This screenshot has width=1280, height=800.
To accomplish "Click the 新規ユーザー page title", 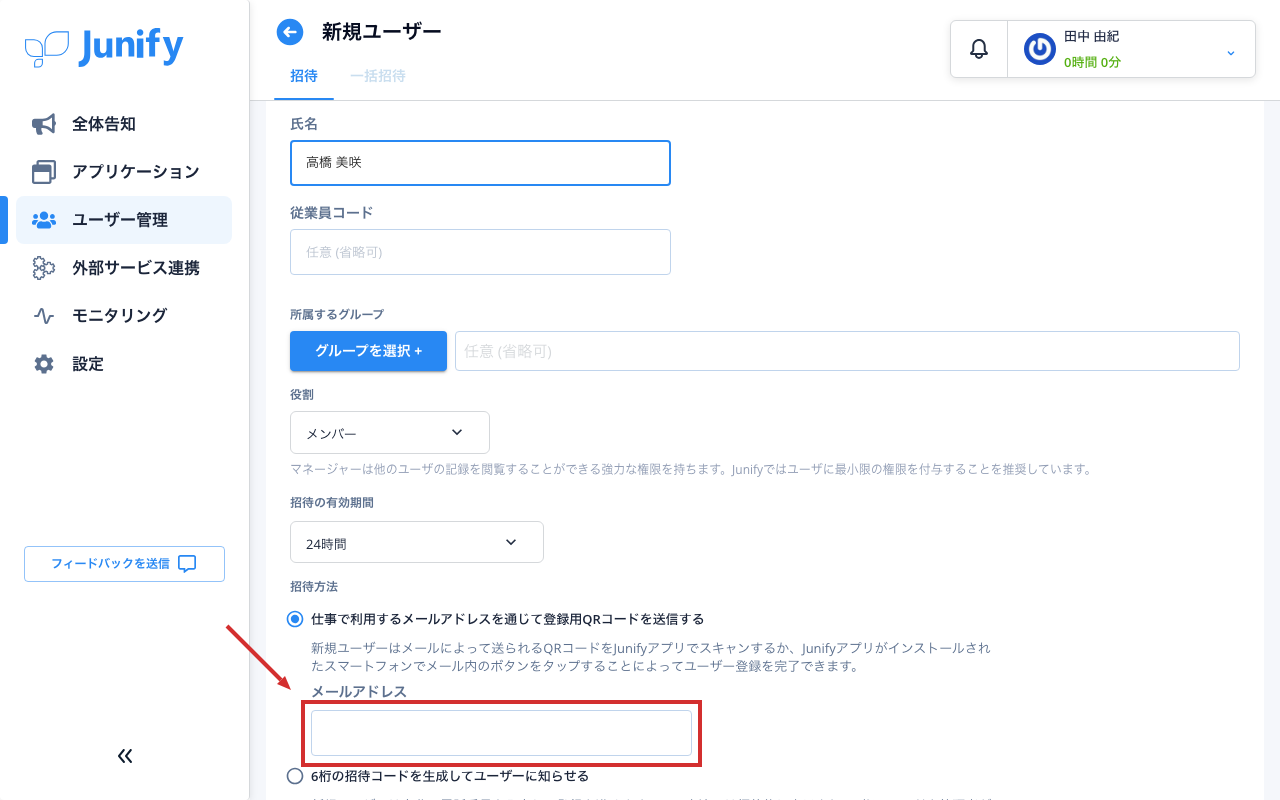I will pyautogui.click(x=381, y=32).
